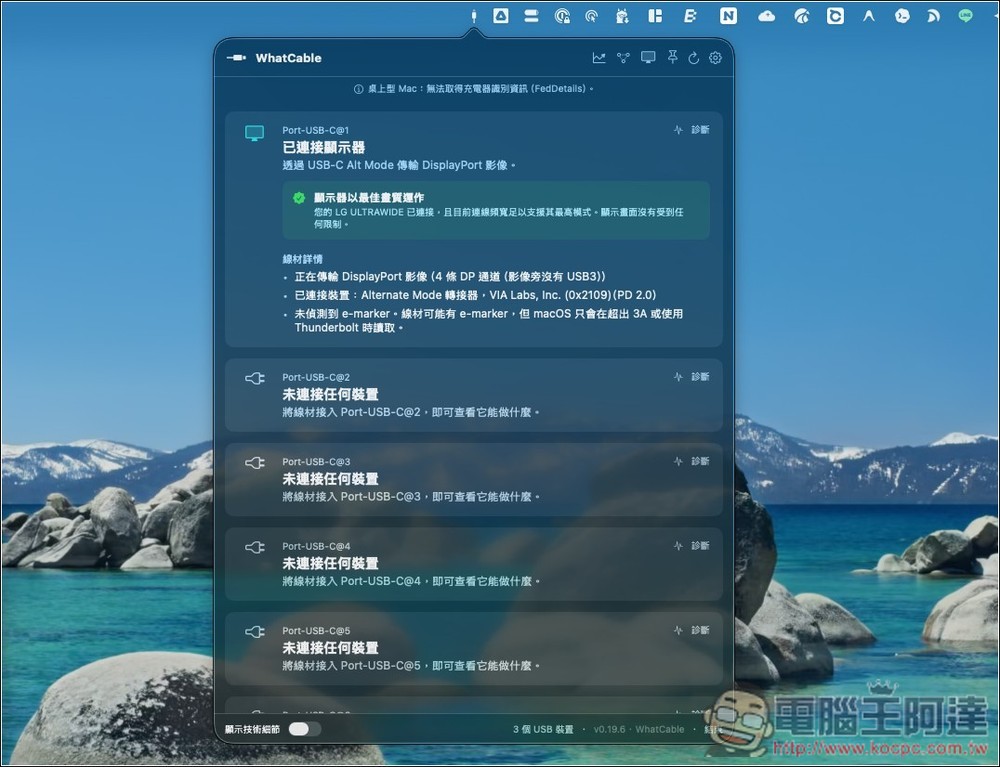
Task: Open the Notion N menu bar icon
Action: [x=728, y=16]
